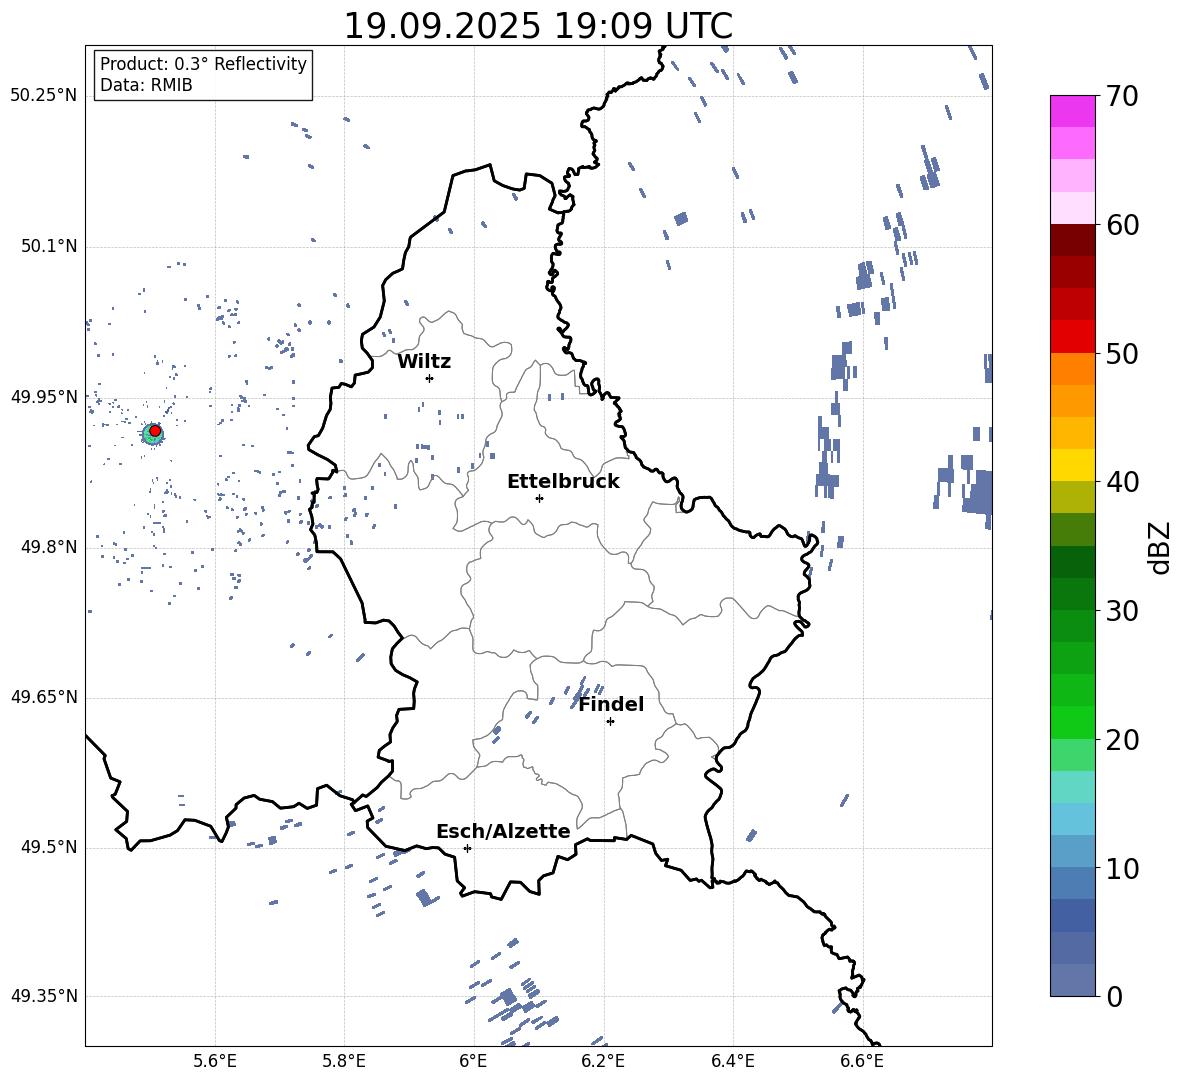Viewport: 1184px width, 1081px height.
Task: Click the 49.35°N latitude label
Action: [x=44, y=996]
